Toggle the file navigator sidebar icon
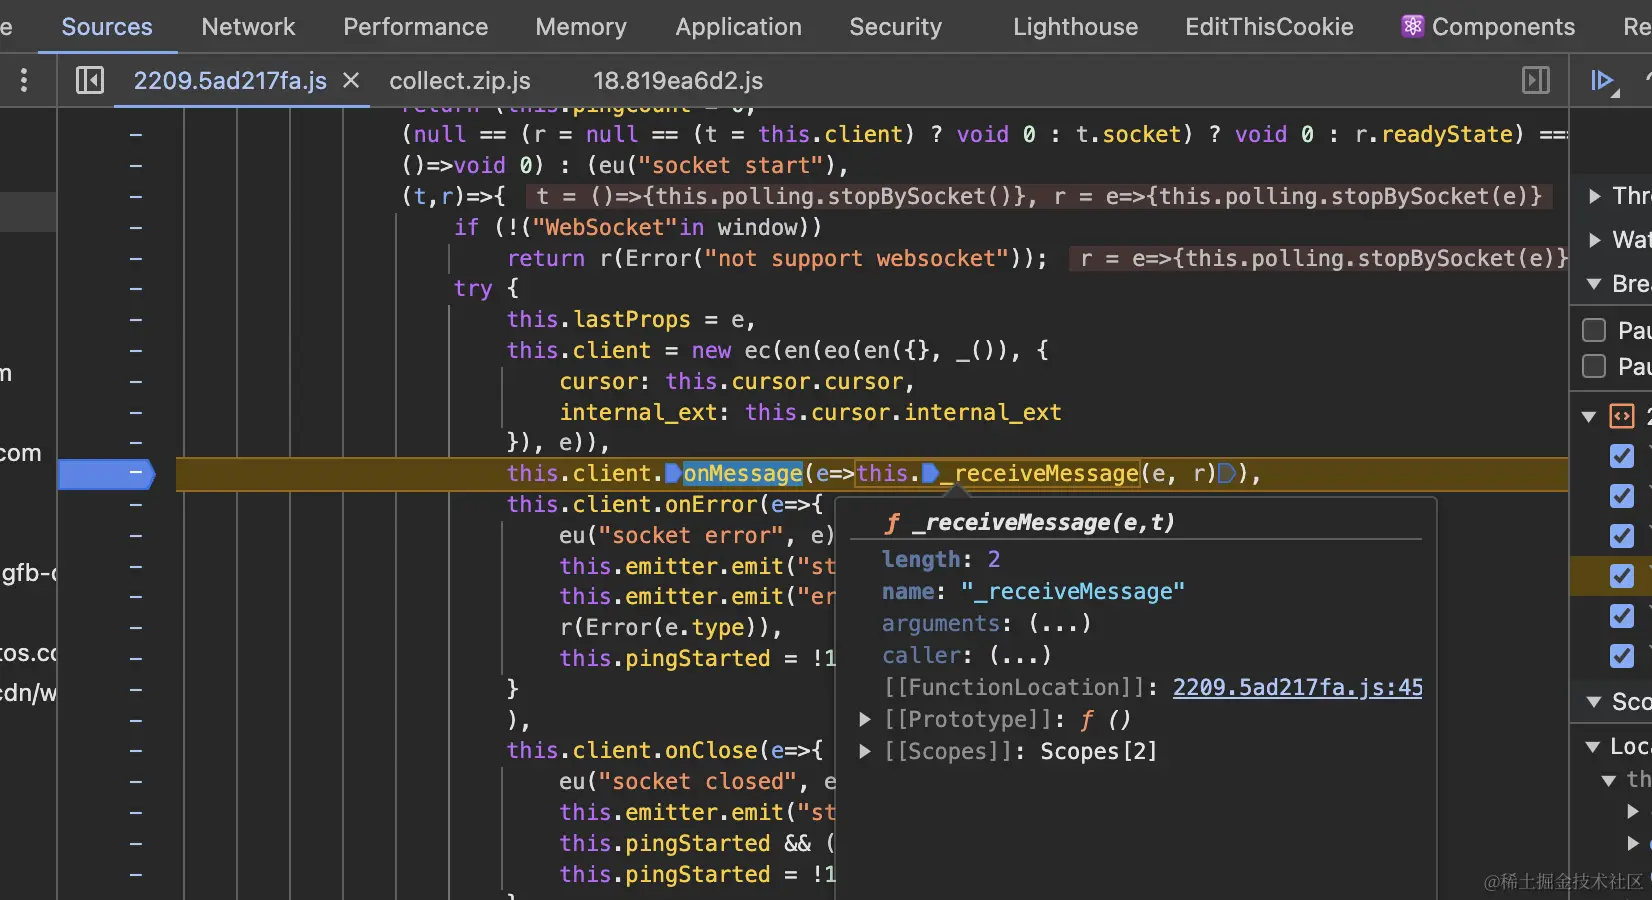Viewport: 1652px width, 900px height. (x=90, y=80)
